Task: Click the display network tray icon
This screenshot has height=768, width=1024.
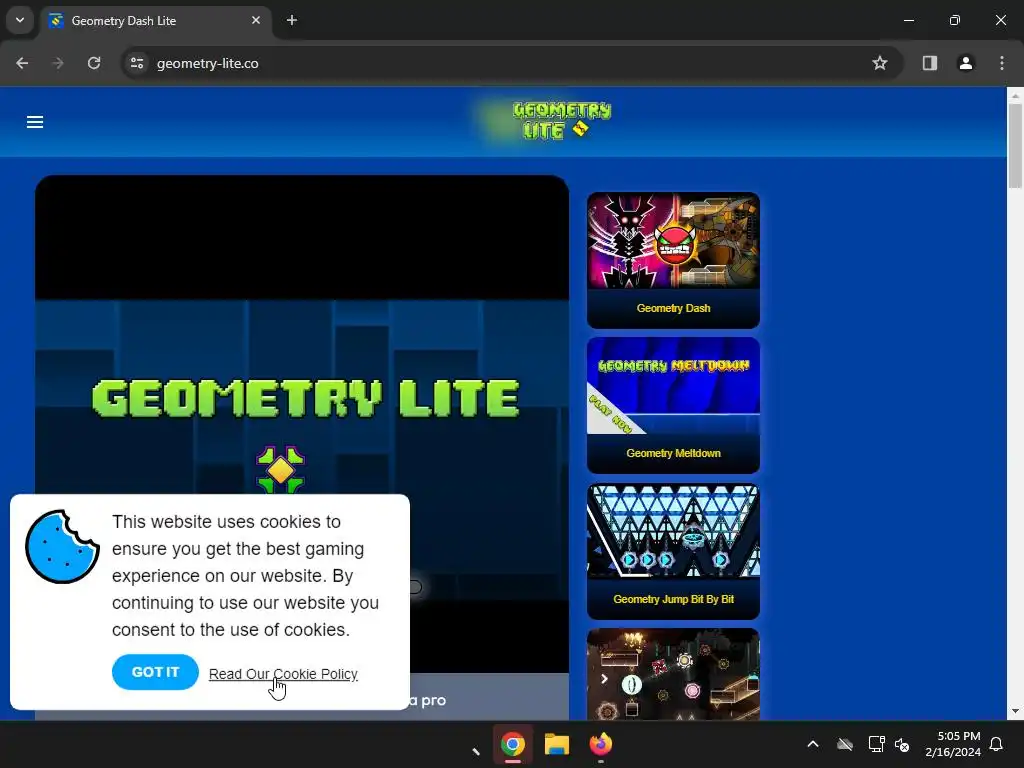Action: 876,744
